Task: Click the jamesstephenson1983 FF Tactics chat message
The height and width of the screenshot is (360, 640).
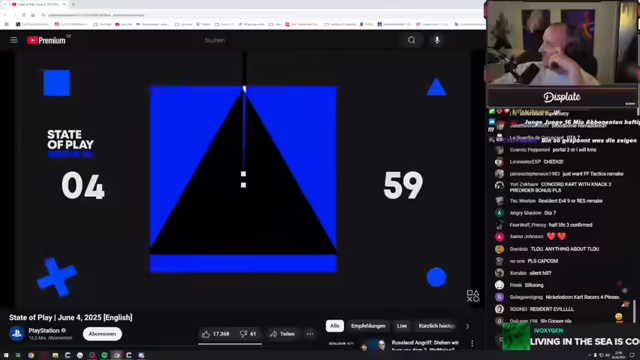Action: 559,174
